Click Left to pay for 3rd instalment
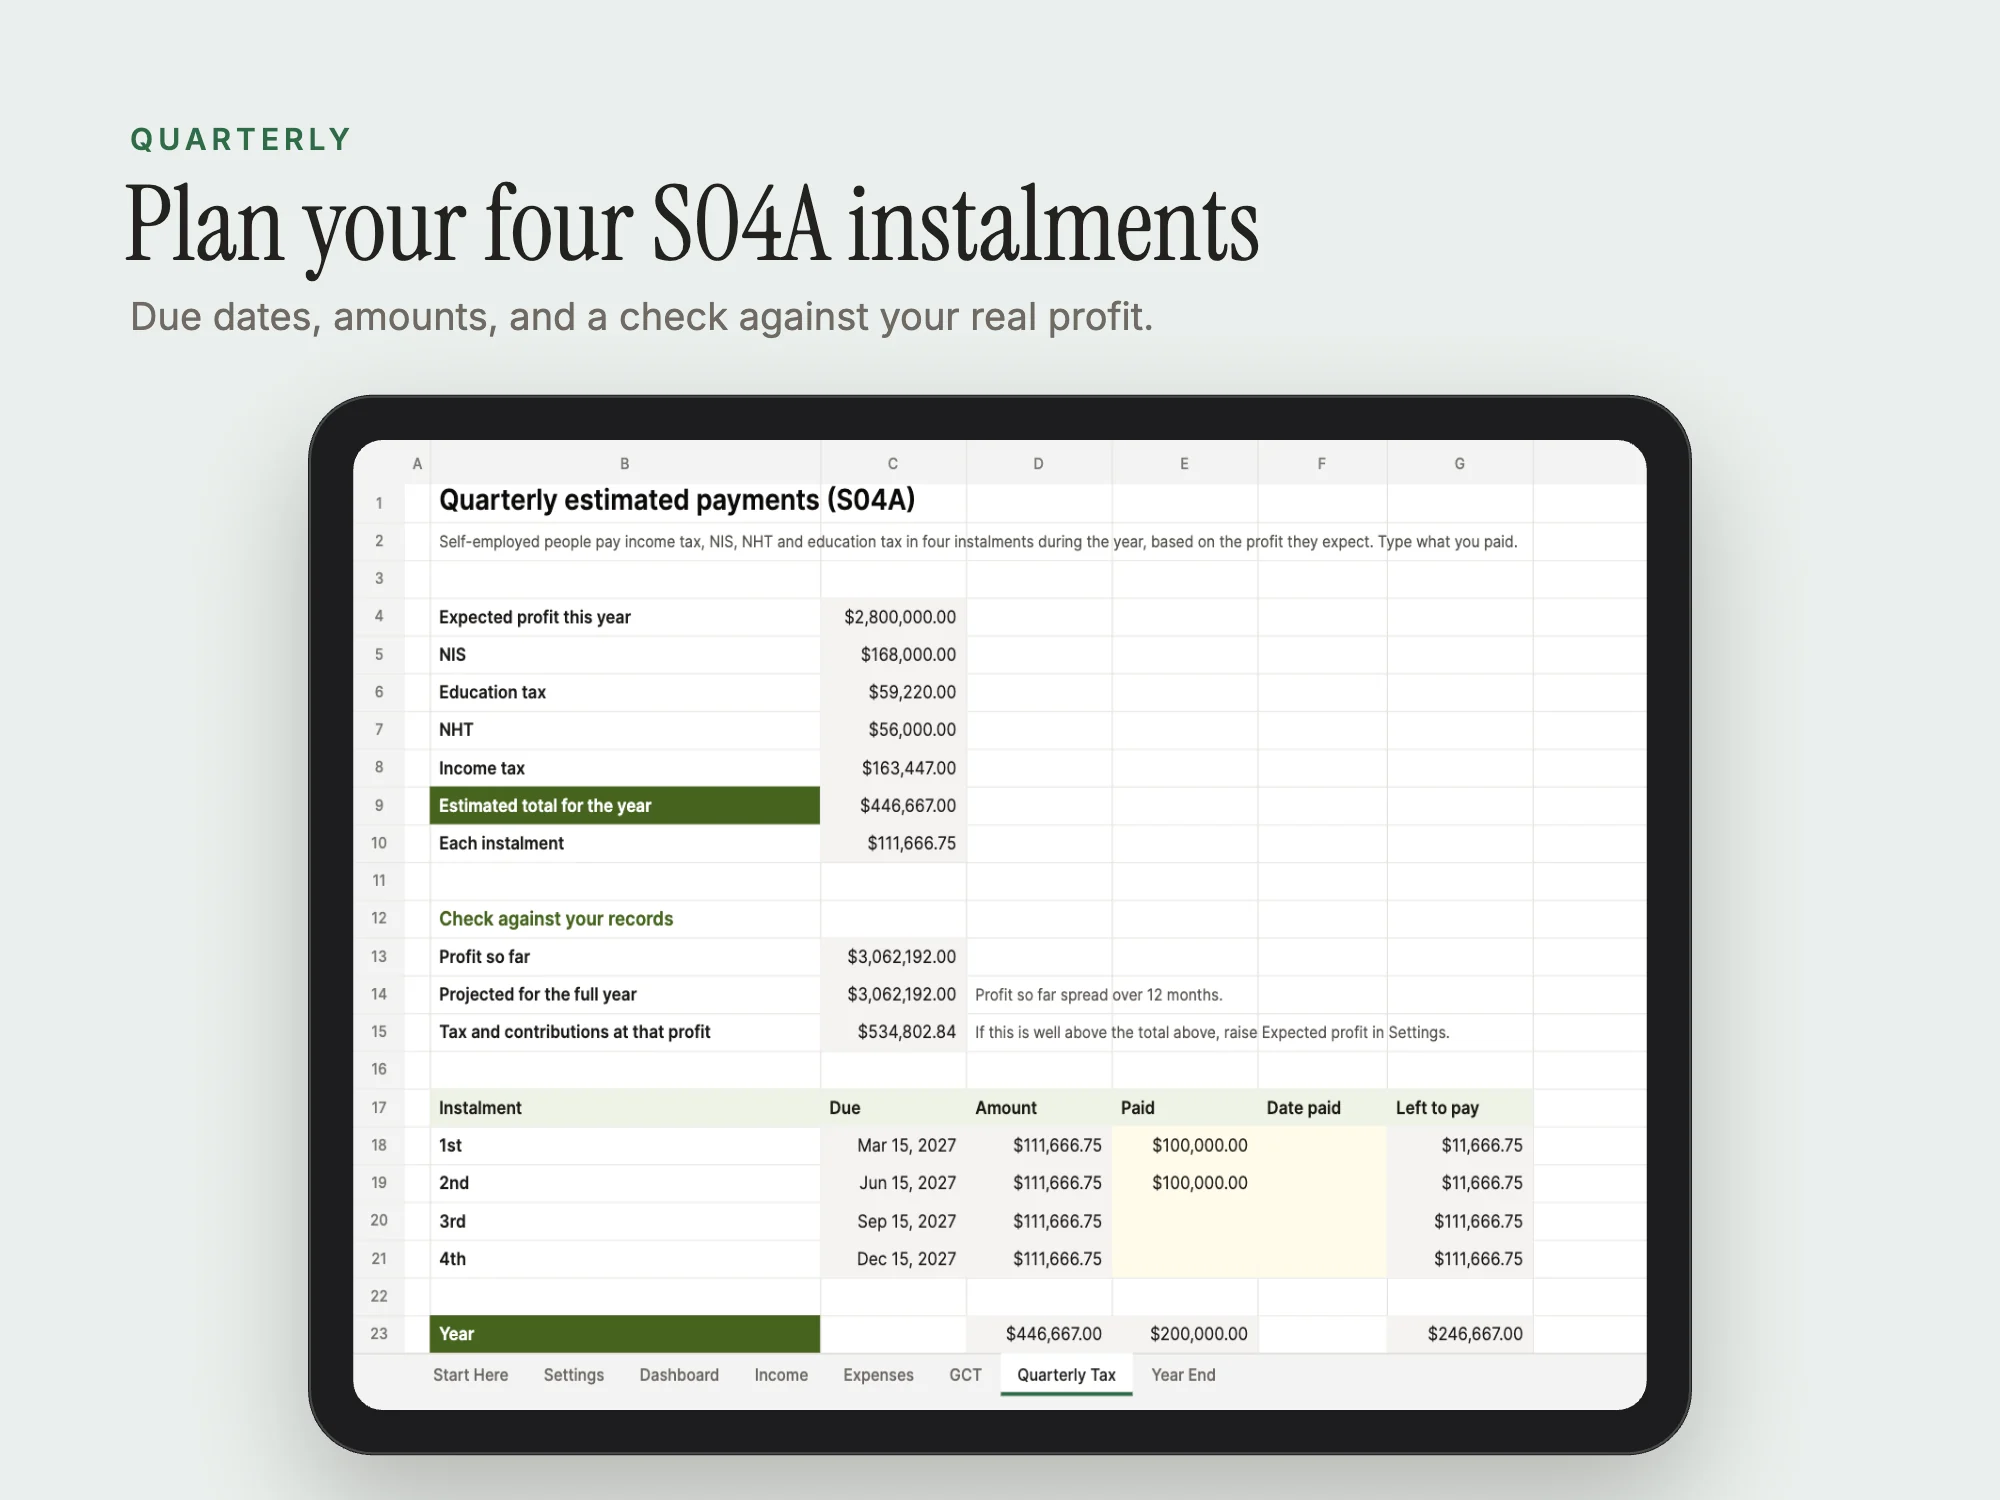This screenshot has height=1500, width=2000. 1460,1221
